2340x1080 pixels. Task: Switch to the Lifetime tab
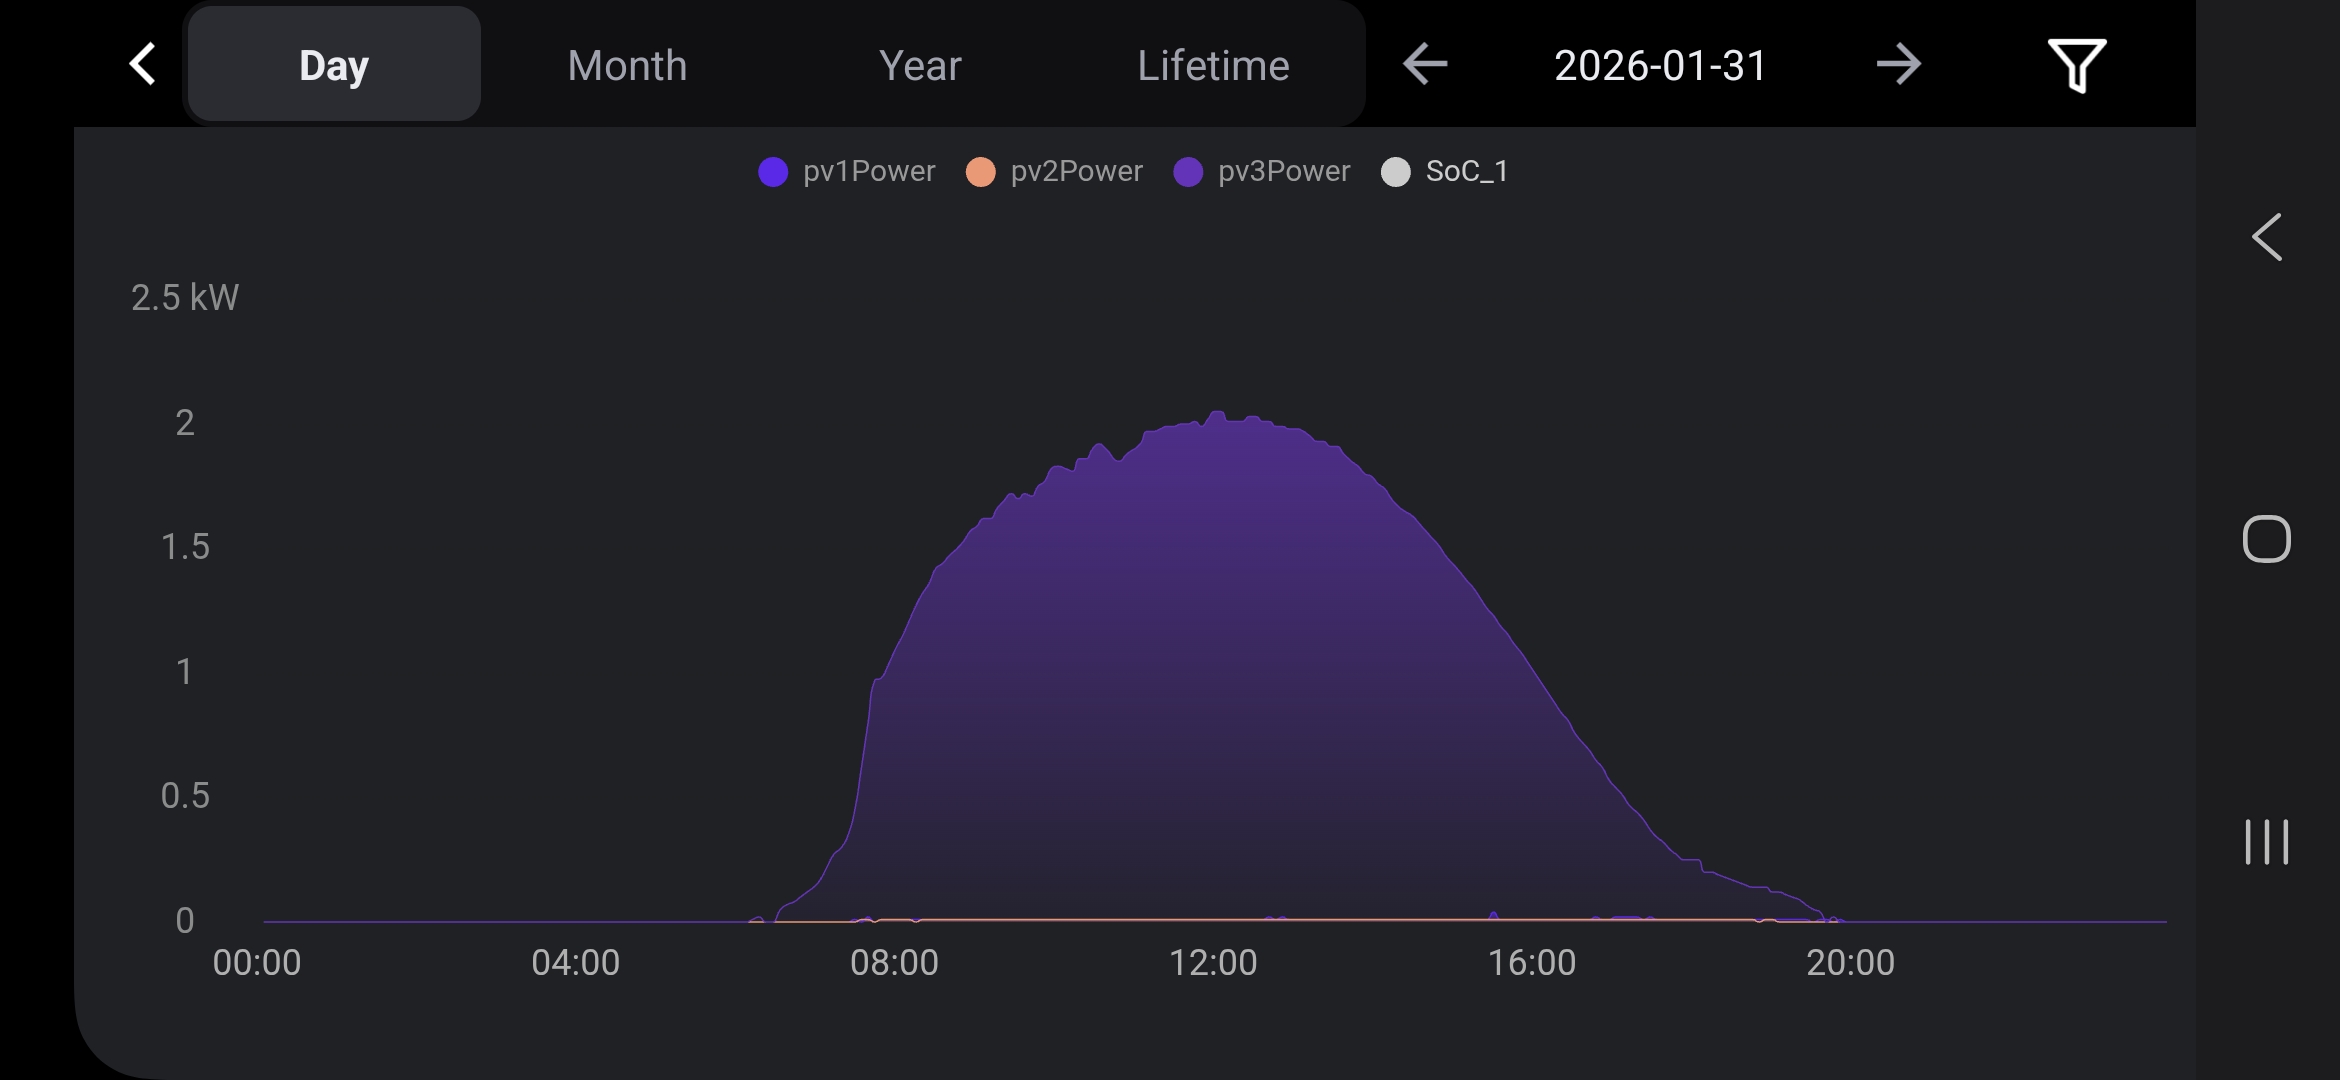click(1213, 65)
